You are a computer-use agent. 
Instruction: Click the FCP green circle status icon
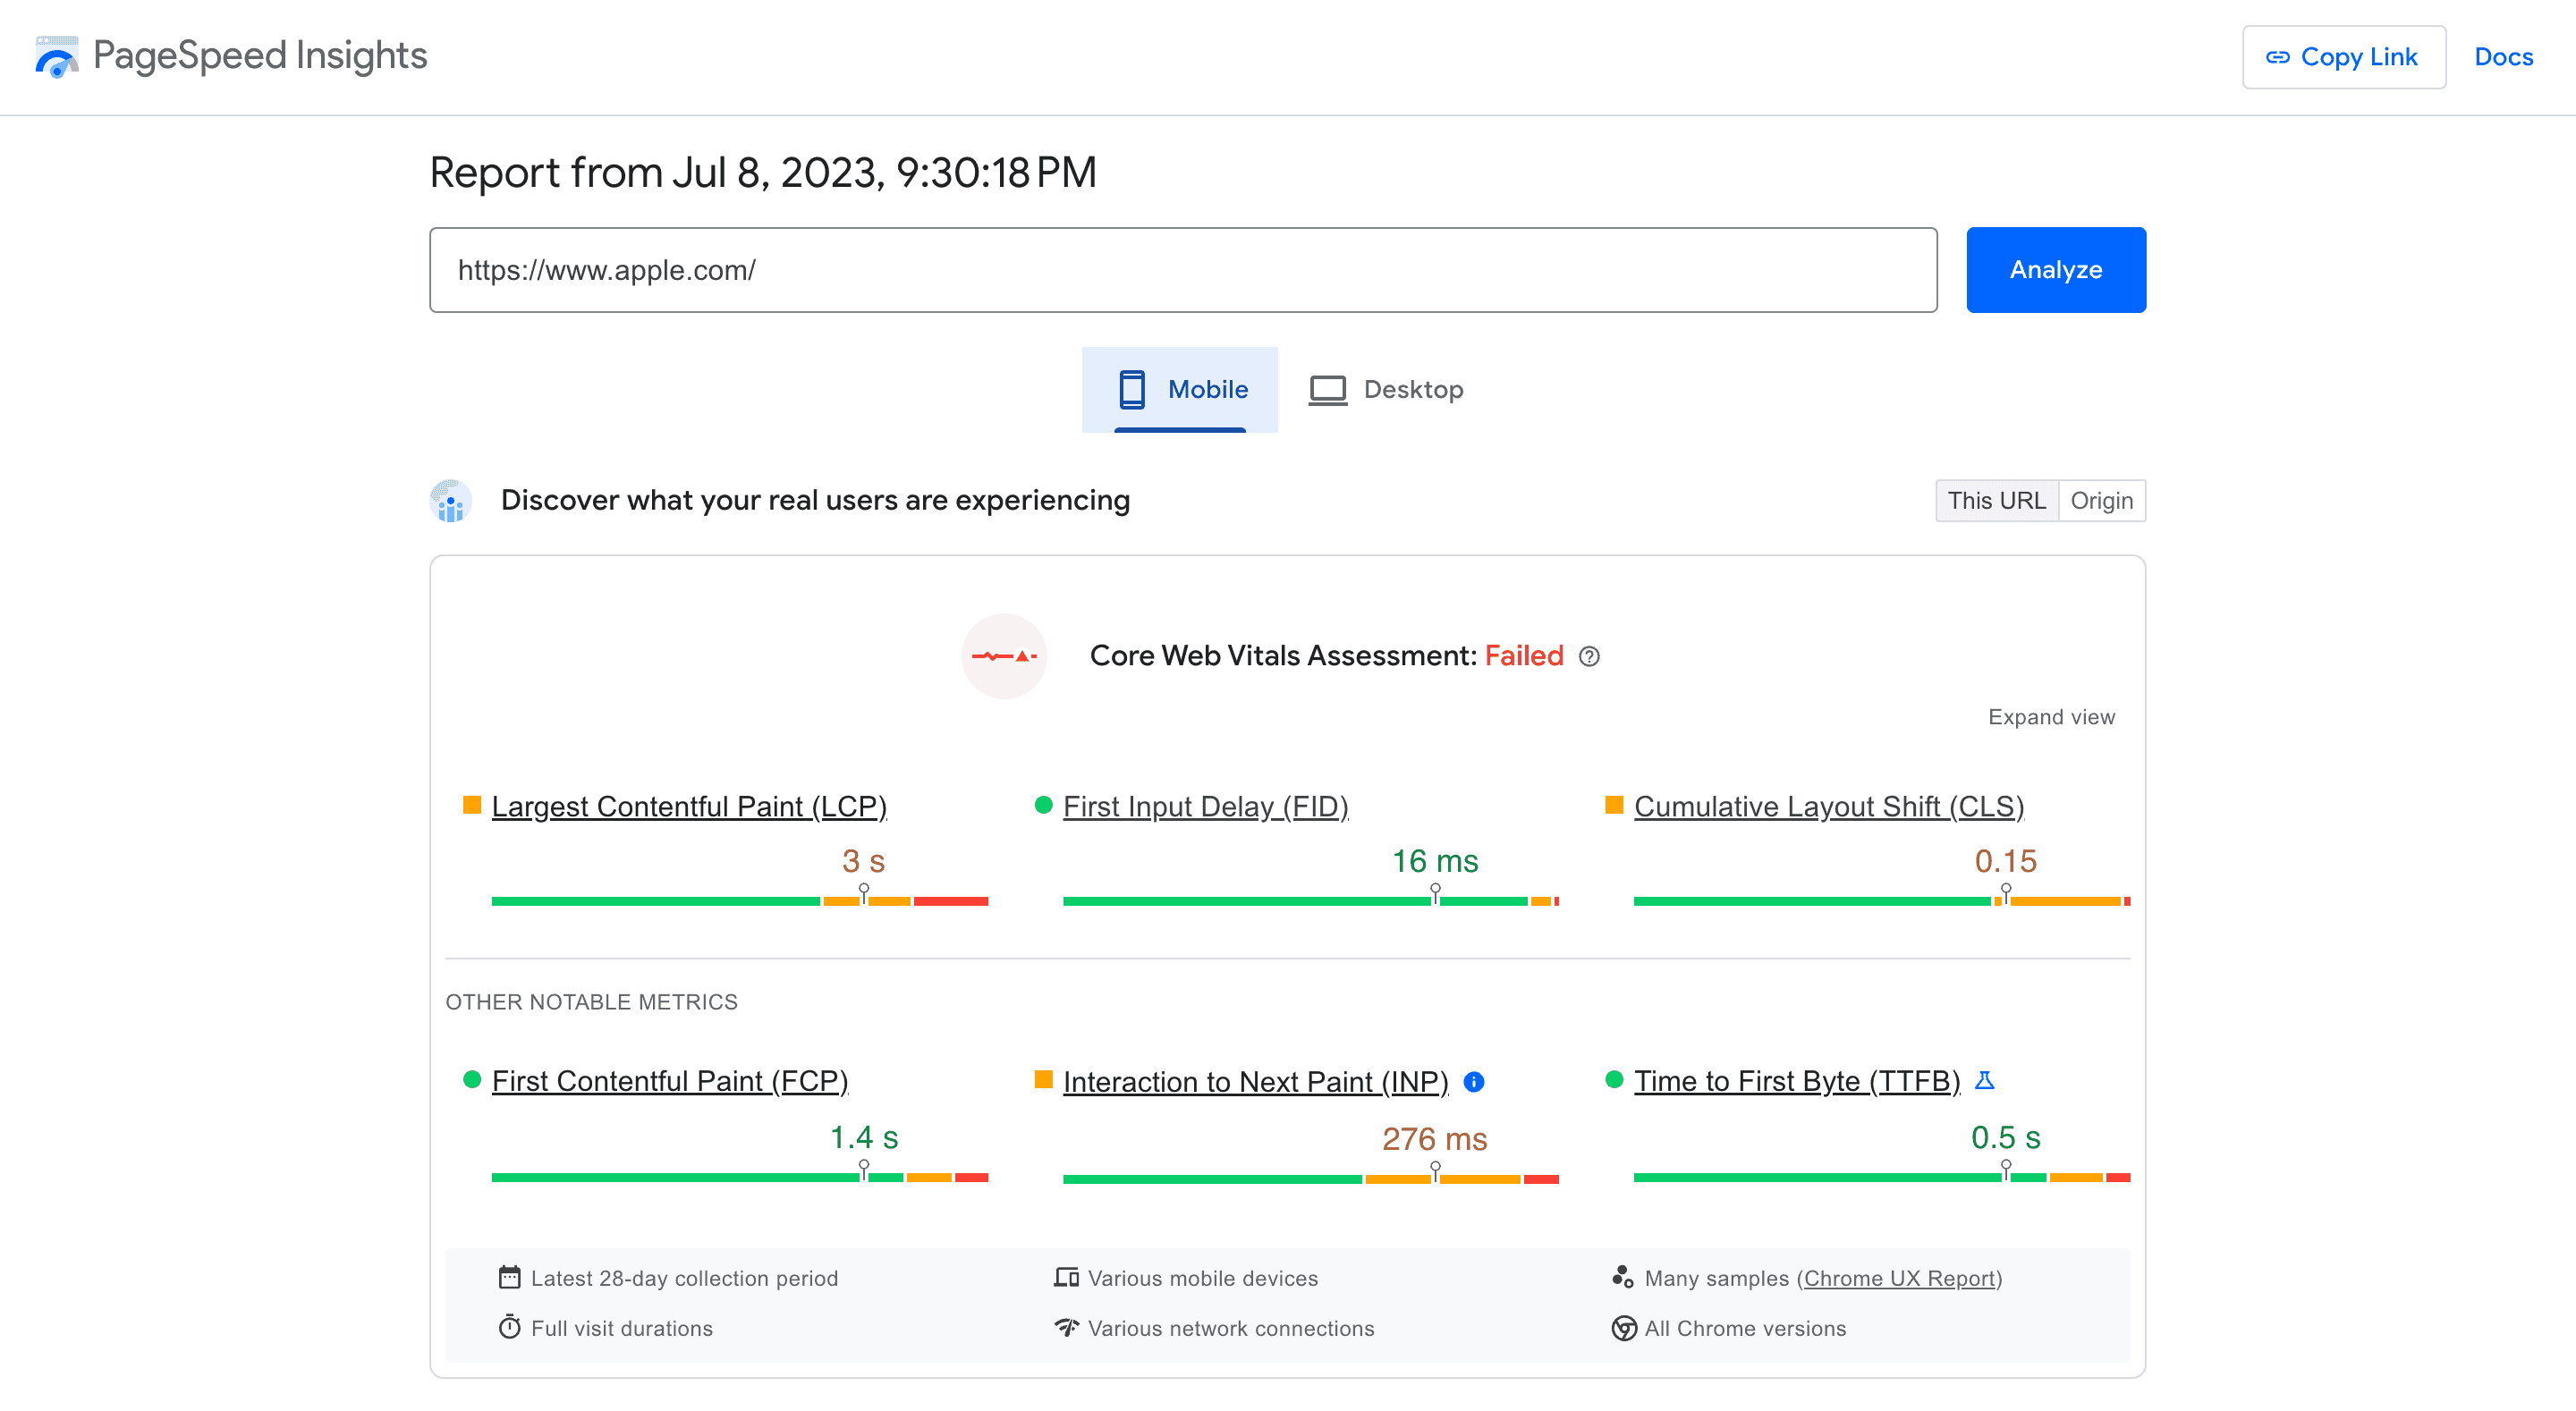click(472, 1080)
